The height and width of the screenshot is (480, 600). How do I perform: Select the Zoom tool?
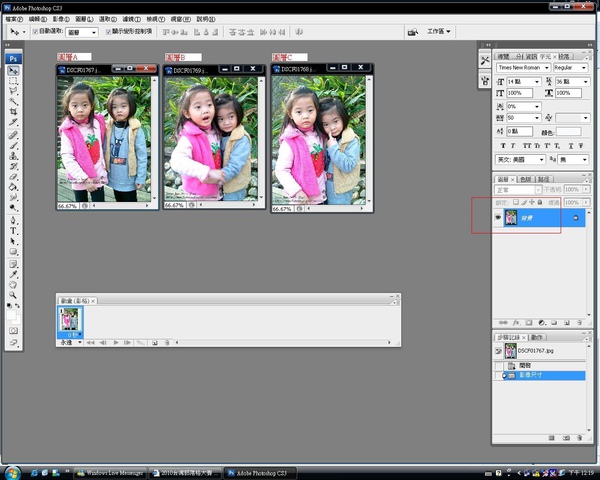[13, 295]
